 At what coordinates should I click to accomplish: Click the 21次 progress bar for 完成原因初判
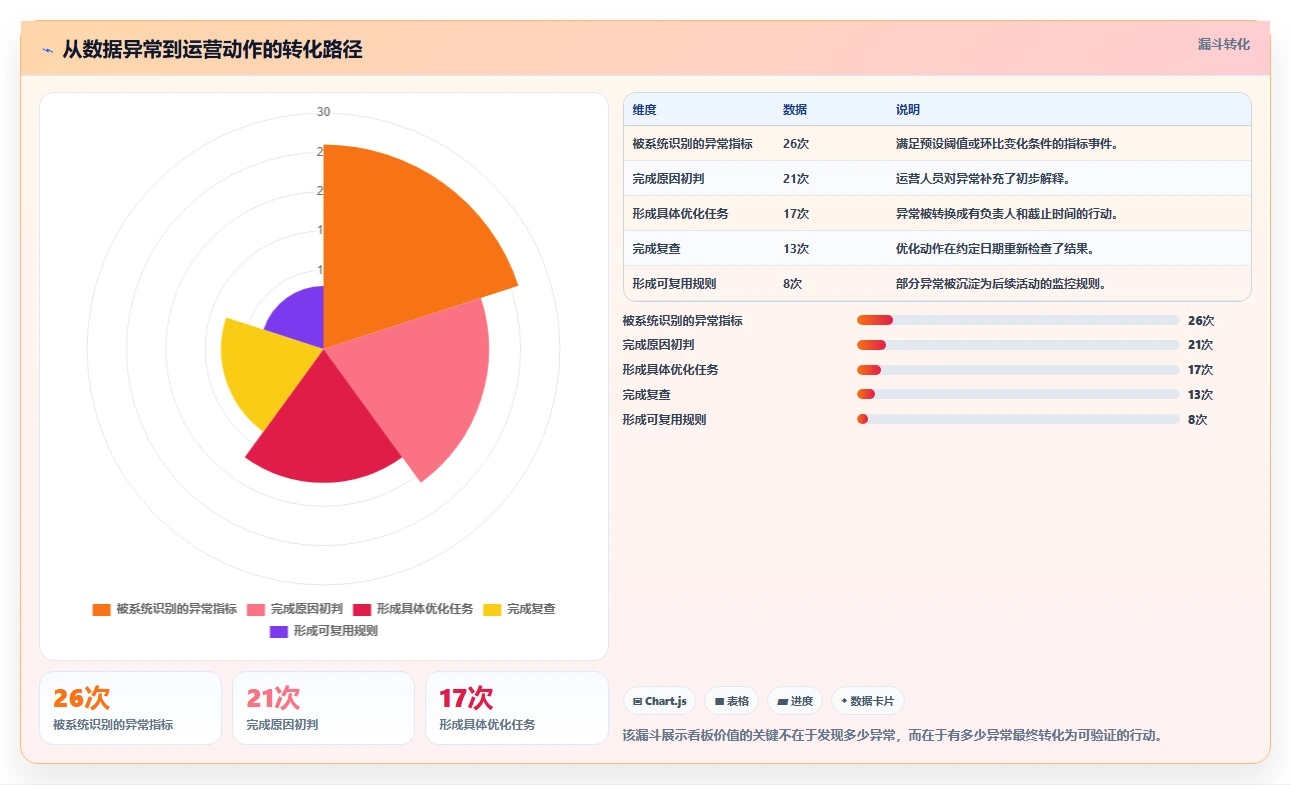coord(1018,345)
